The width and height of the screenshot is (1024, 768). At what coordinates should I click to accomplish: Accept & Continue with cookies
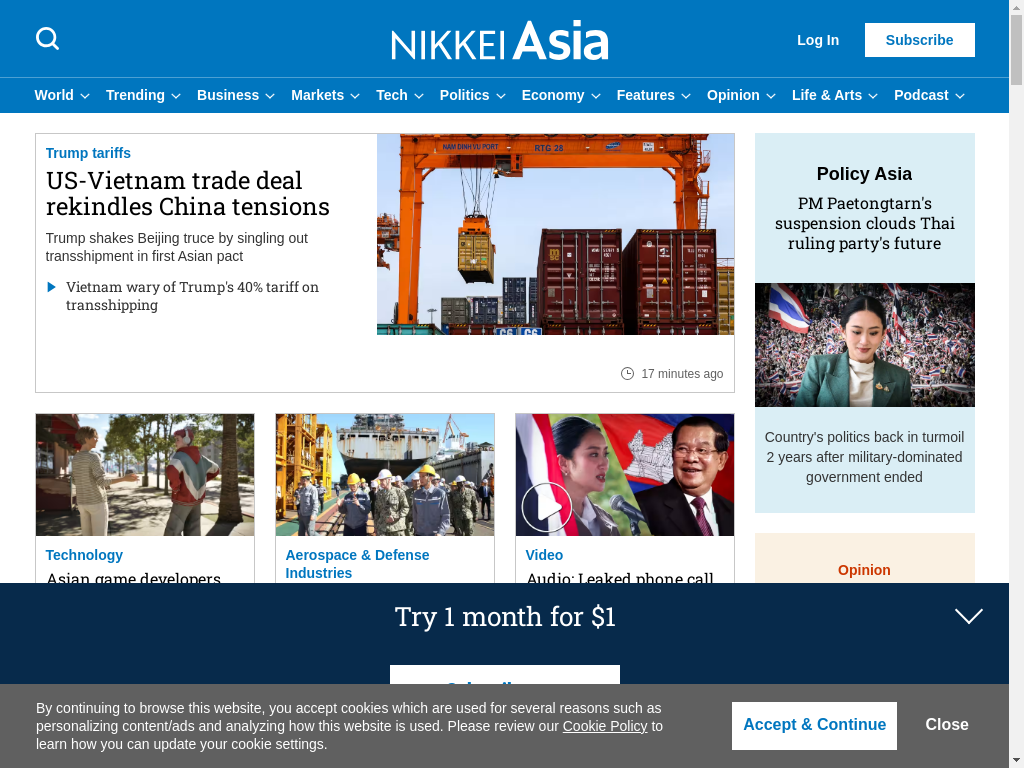point(814,725)
